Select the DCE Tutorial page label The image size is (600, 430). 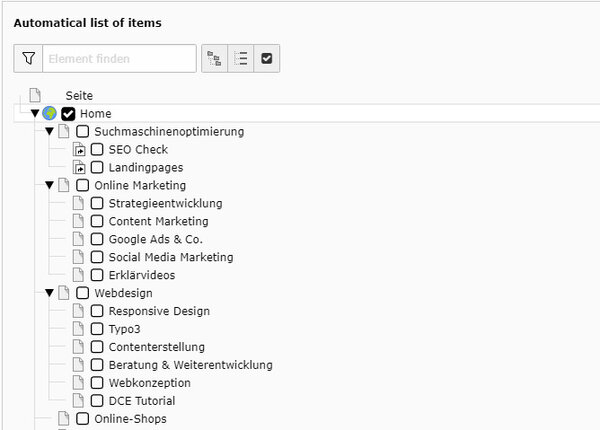pyautogui.click(x=142, y=401)
